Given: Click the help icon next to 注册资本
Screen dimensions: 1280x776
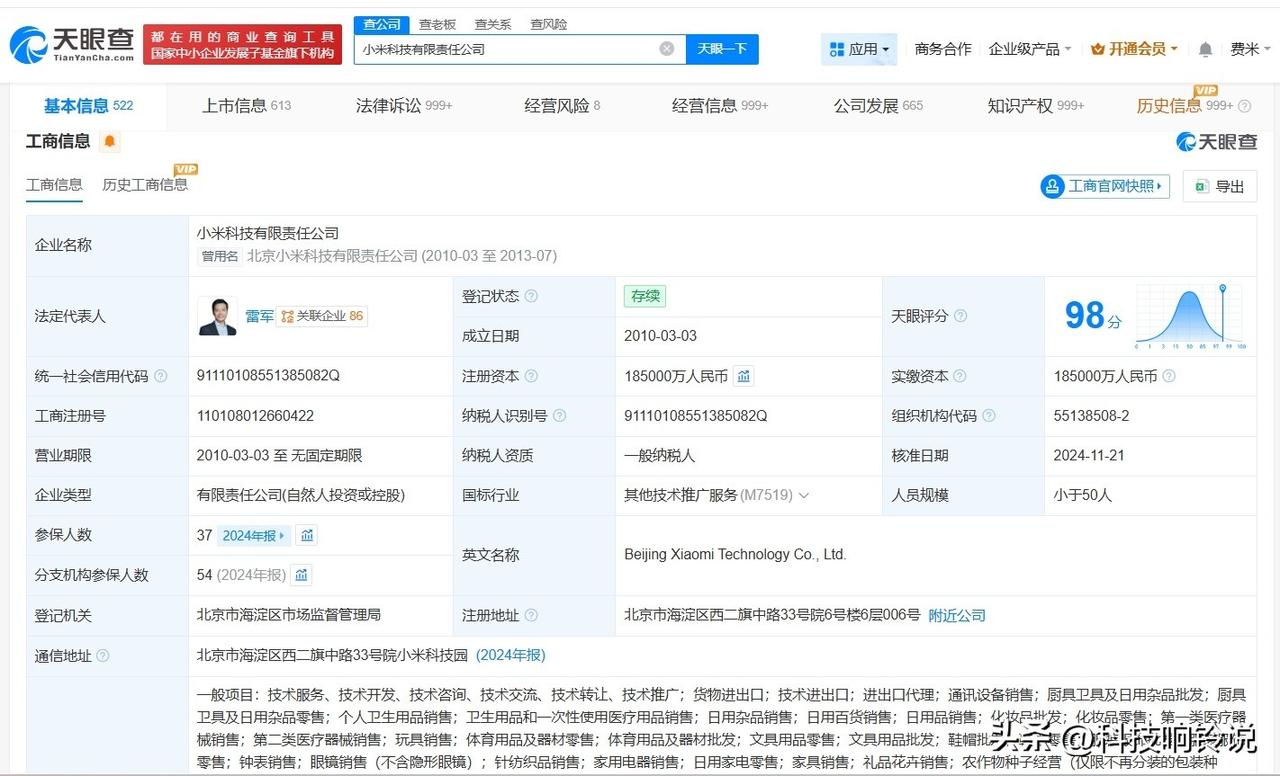Looking at the screenshot, I should tap(531, 376).
